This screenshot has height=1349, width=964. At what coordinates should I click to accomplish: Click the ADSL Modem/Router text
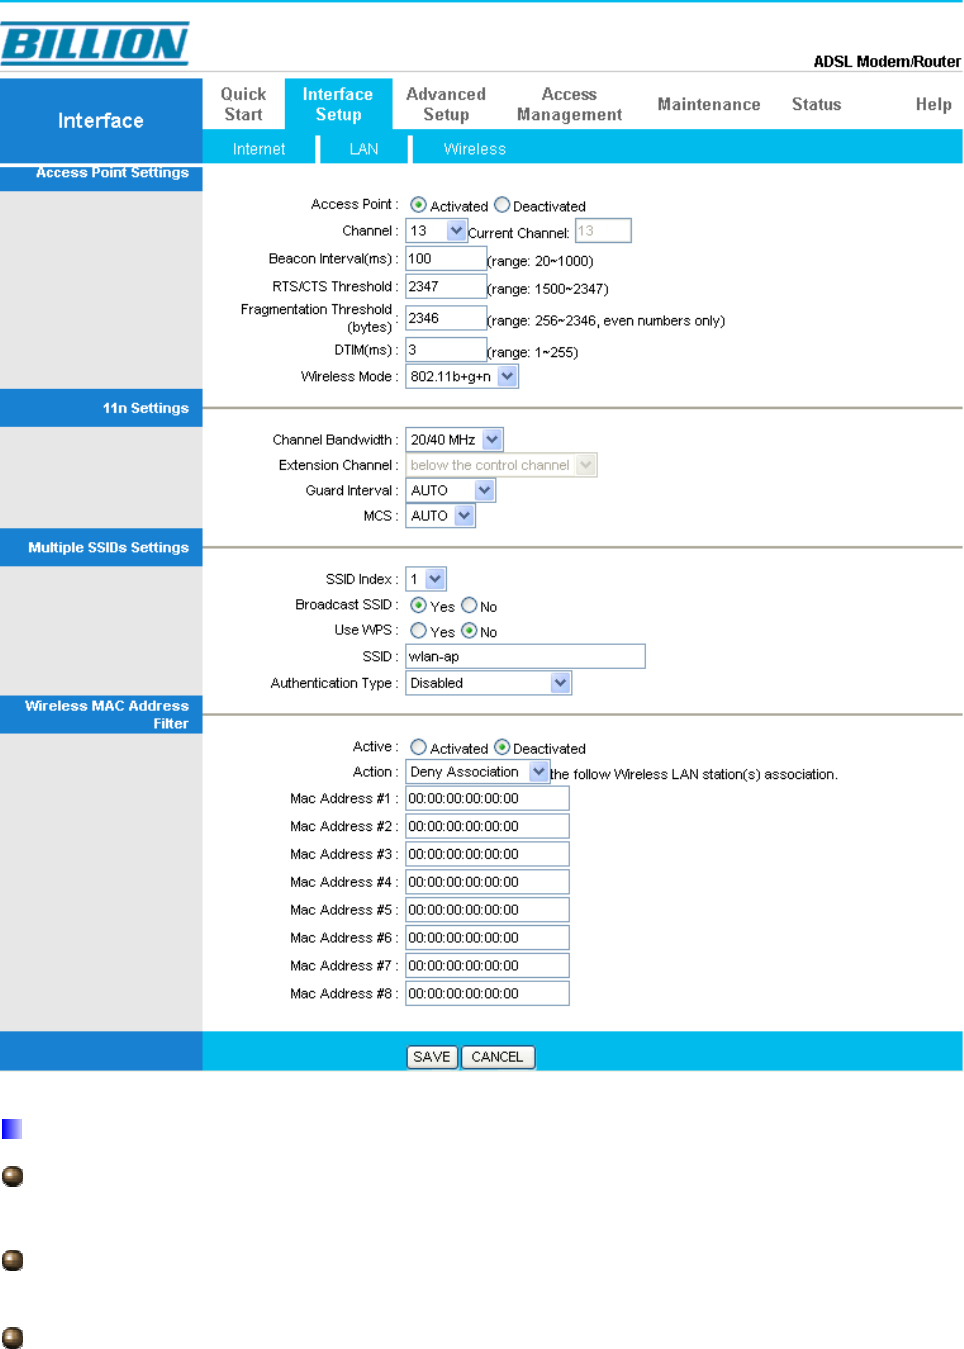[x=887, y=62]
